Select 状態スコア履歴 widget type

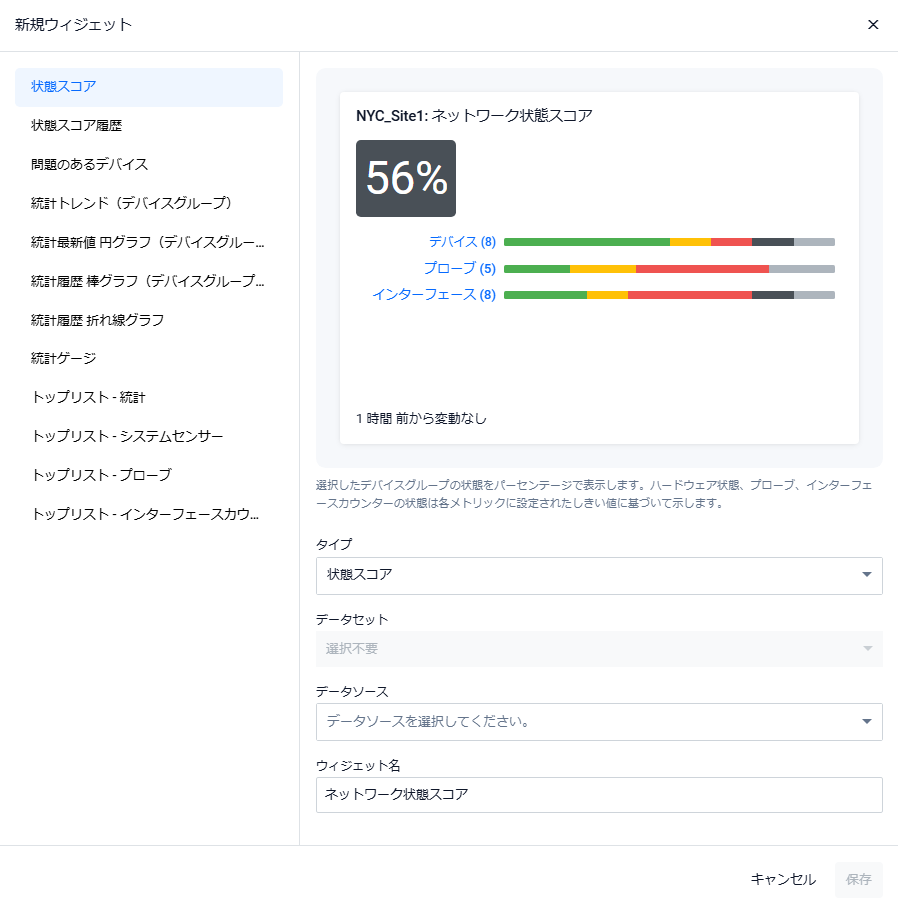pyautogui.click(x=149, y=126)
